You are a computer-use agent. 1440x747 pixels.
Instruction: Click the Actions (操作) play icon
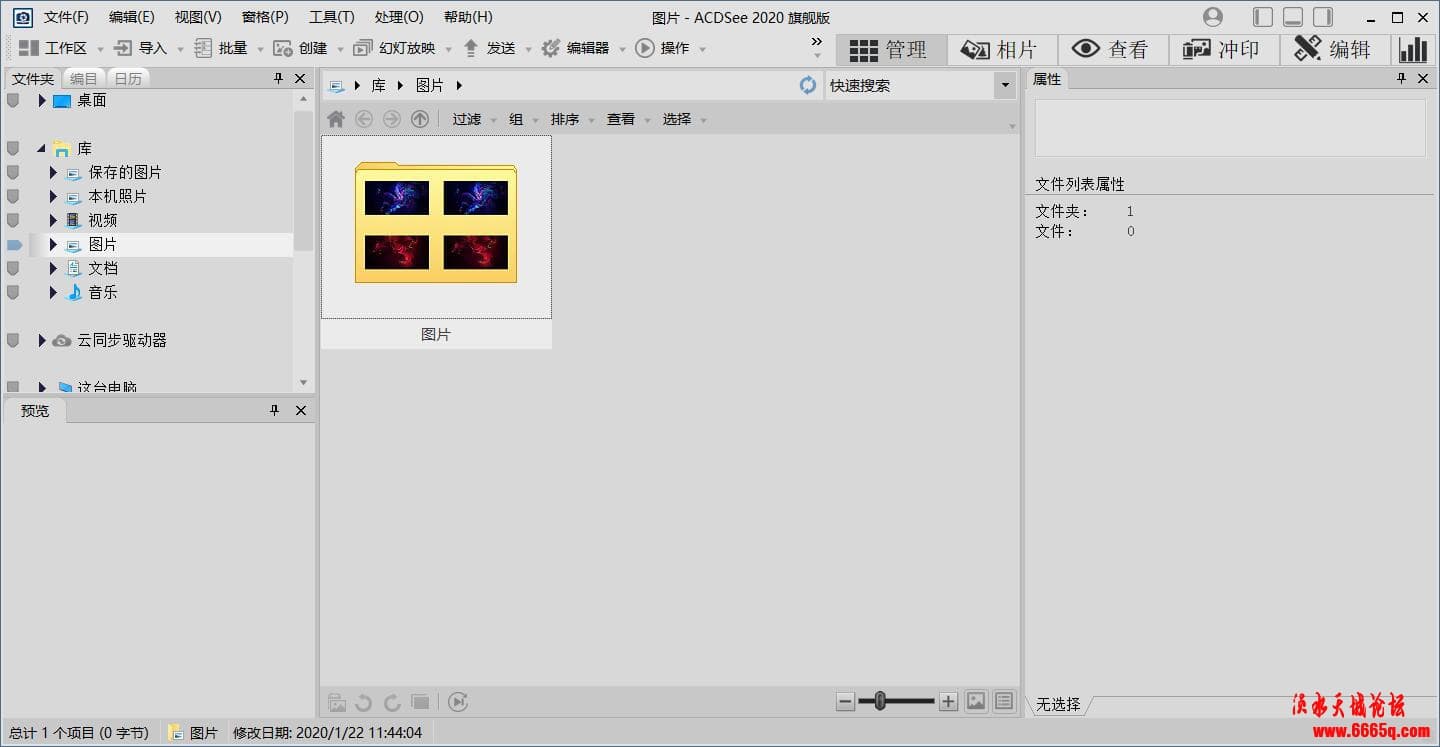coord(645,48)
